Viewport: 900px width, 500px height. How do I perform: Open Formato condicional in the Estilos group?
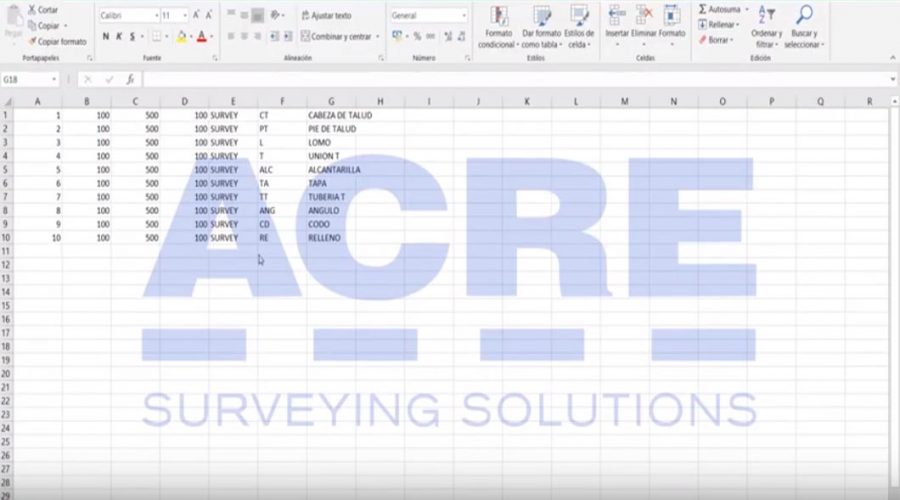coord(497,17)
